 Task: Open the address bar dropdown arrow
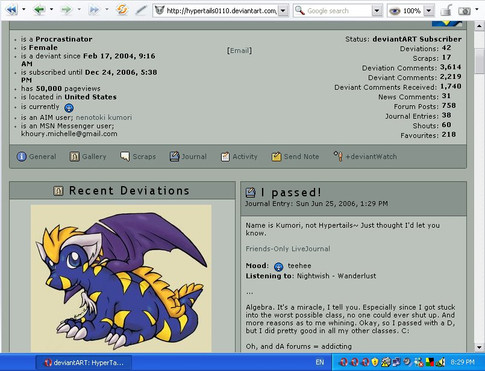tap(283, 11)
